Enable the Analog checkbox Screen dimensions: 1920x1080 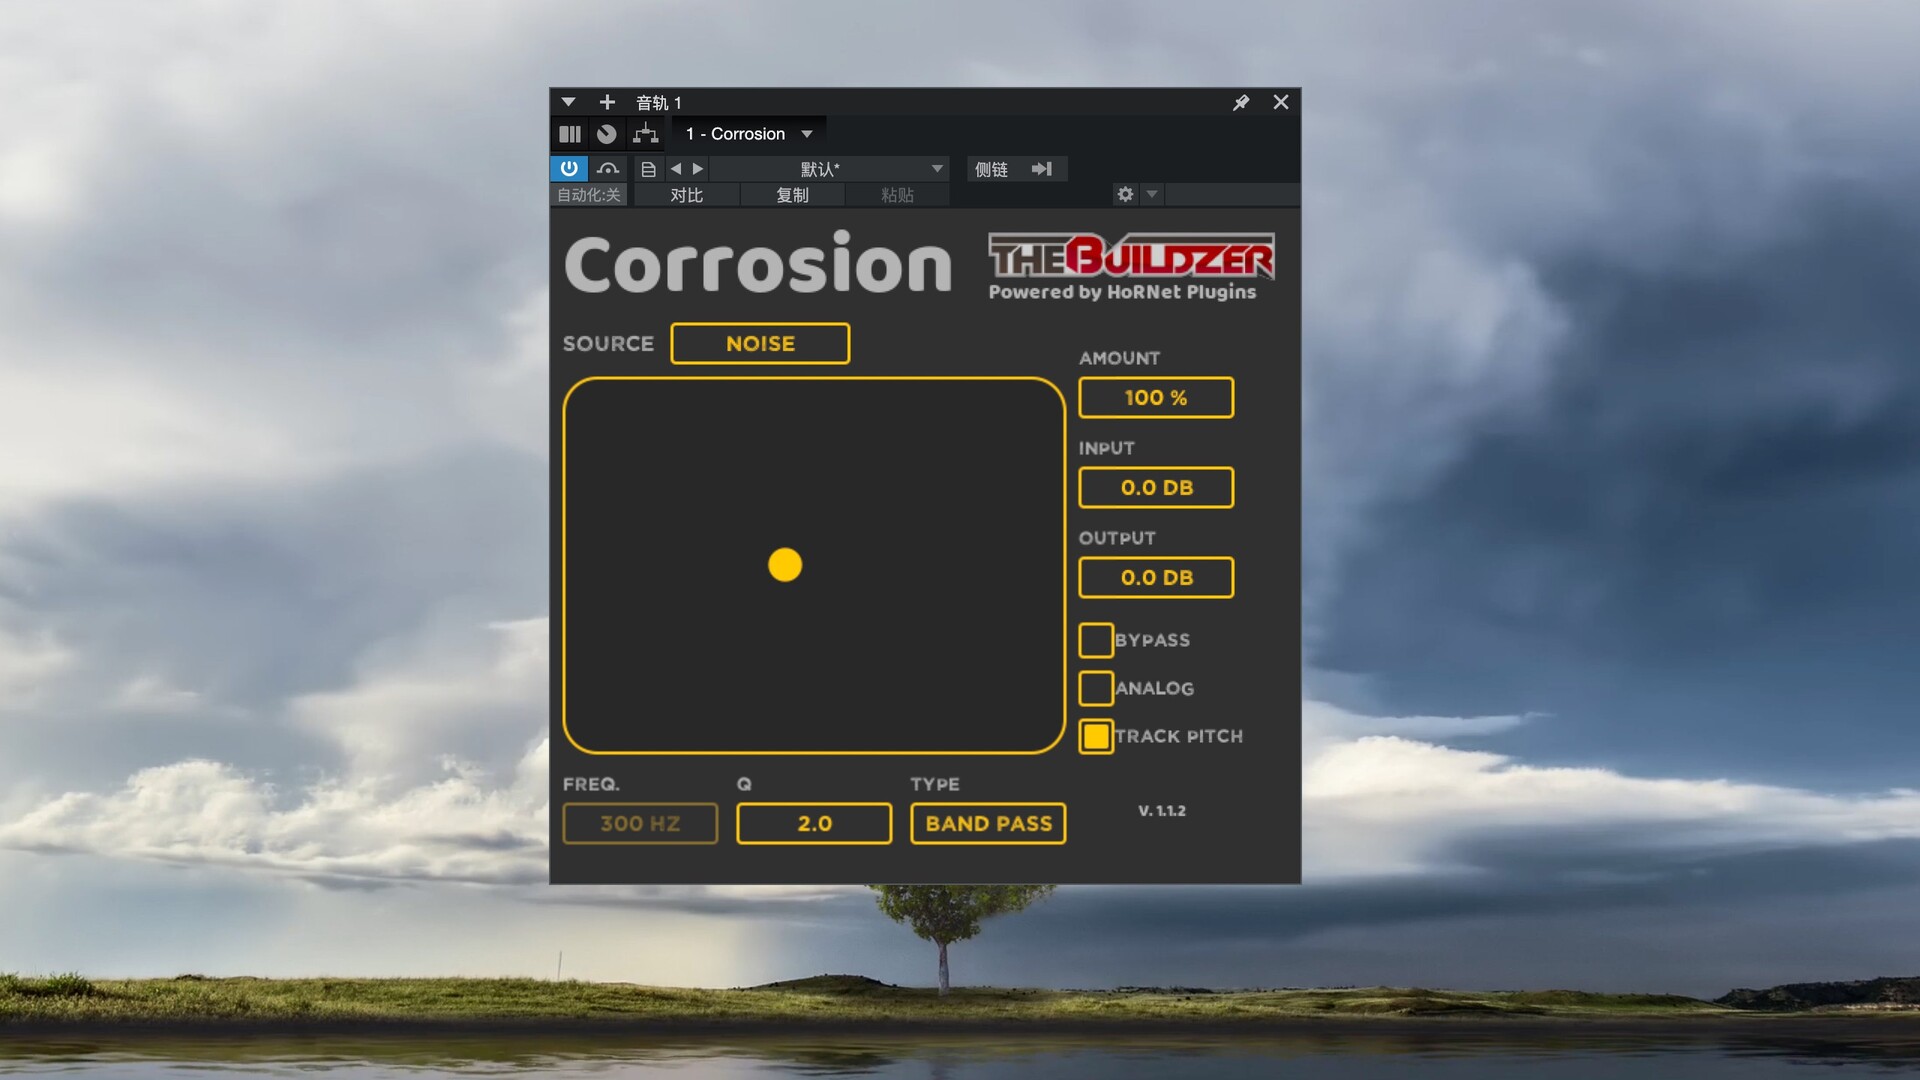coord(1096,688)
